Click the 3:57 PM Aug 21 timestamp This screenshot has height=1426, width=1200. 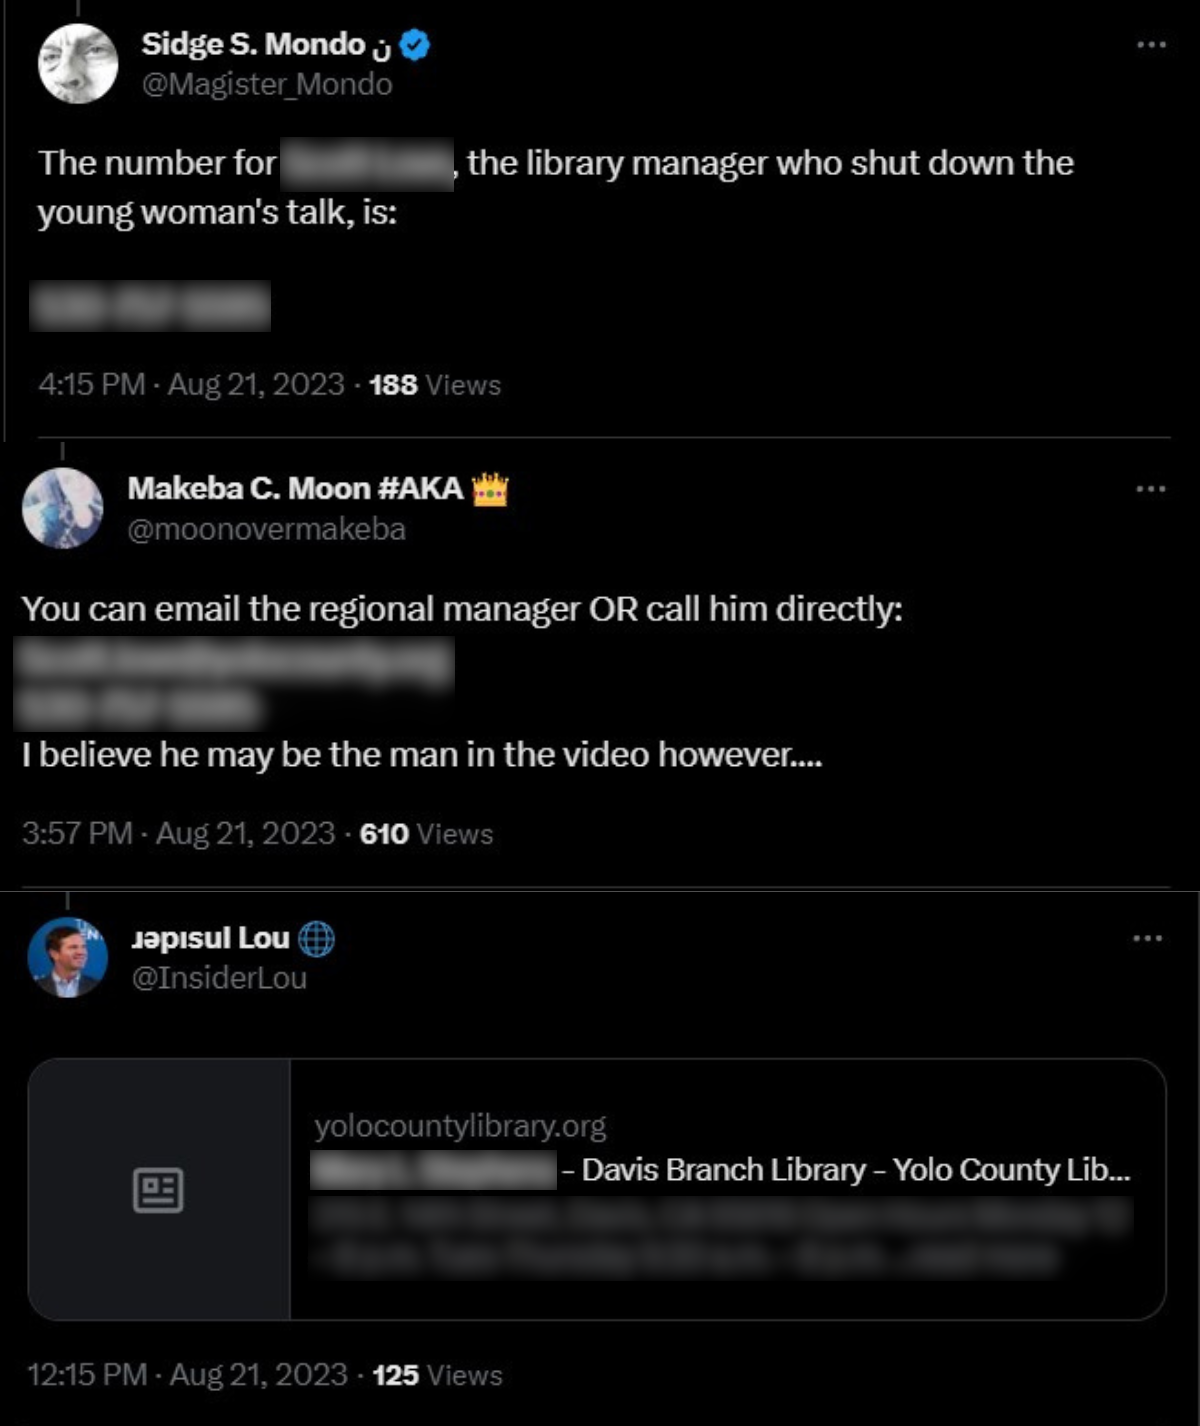pyautogui.click(x=180, y=832)
